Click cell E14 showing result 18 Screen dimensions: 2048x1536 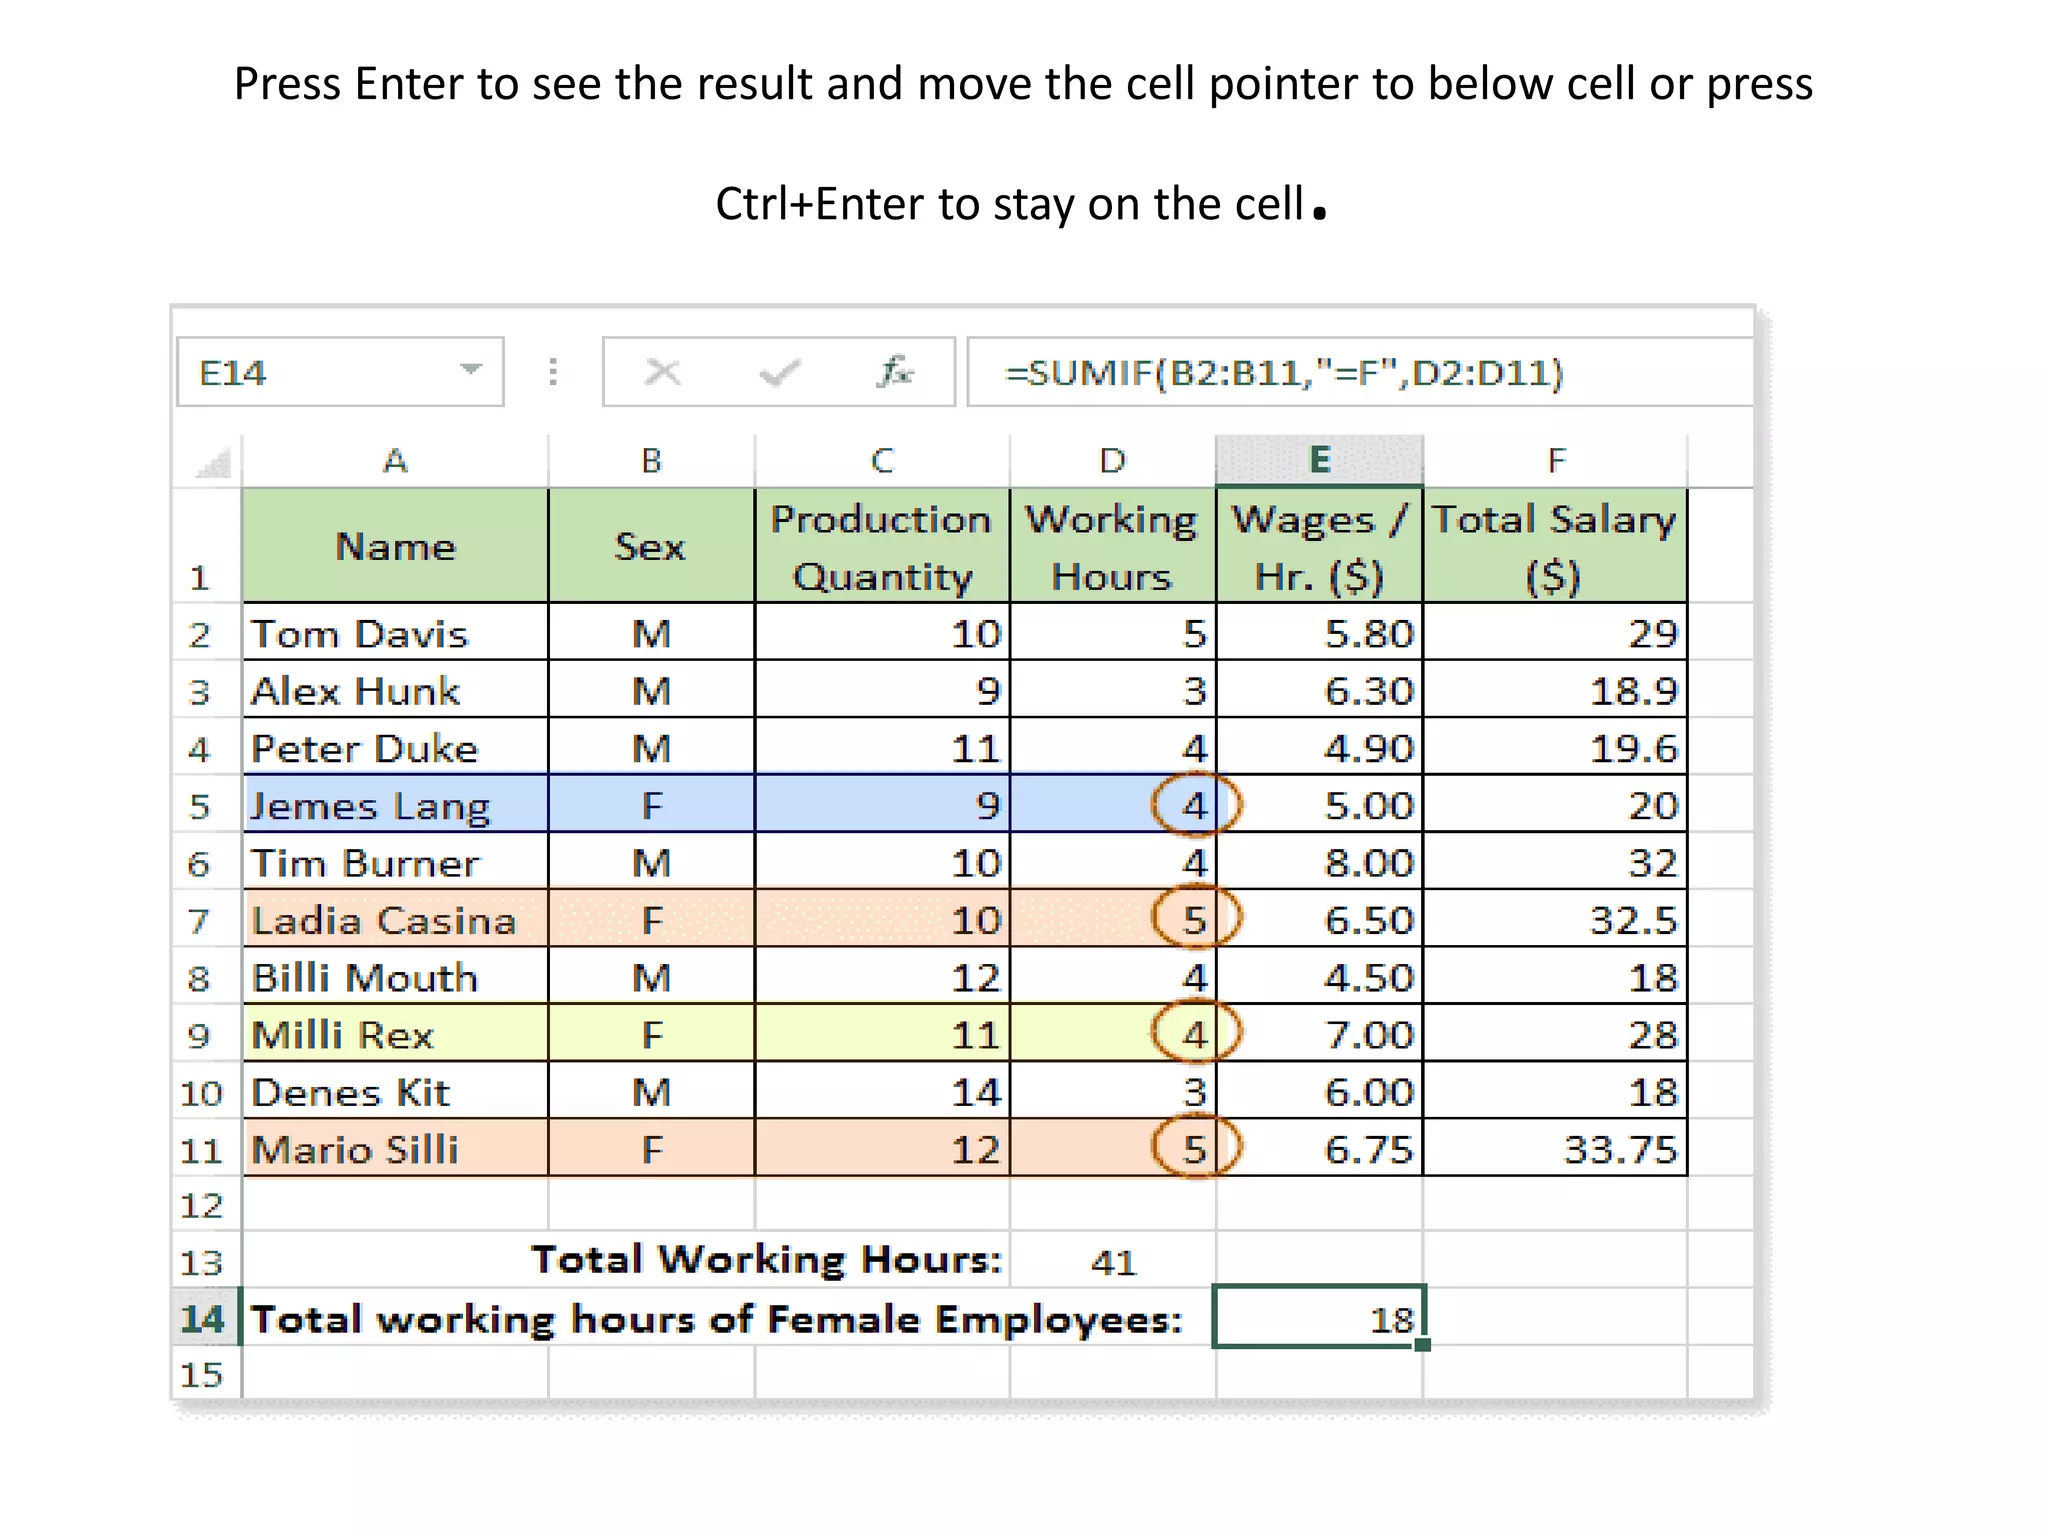(1318, 1318)
